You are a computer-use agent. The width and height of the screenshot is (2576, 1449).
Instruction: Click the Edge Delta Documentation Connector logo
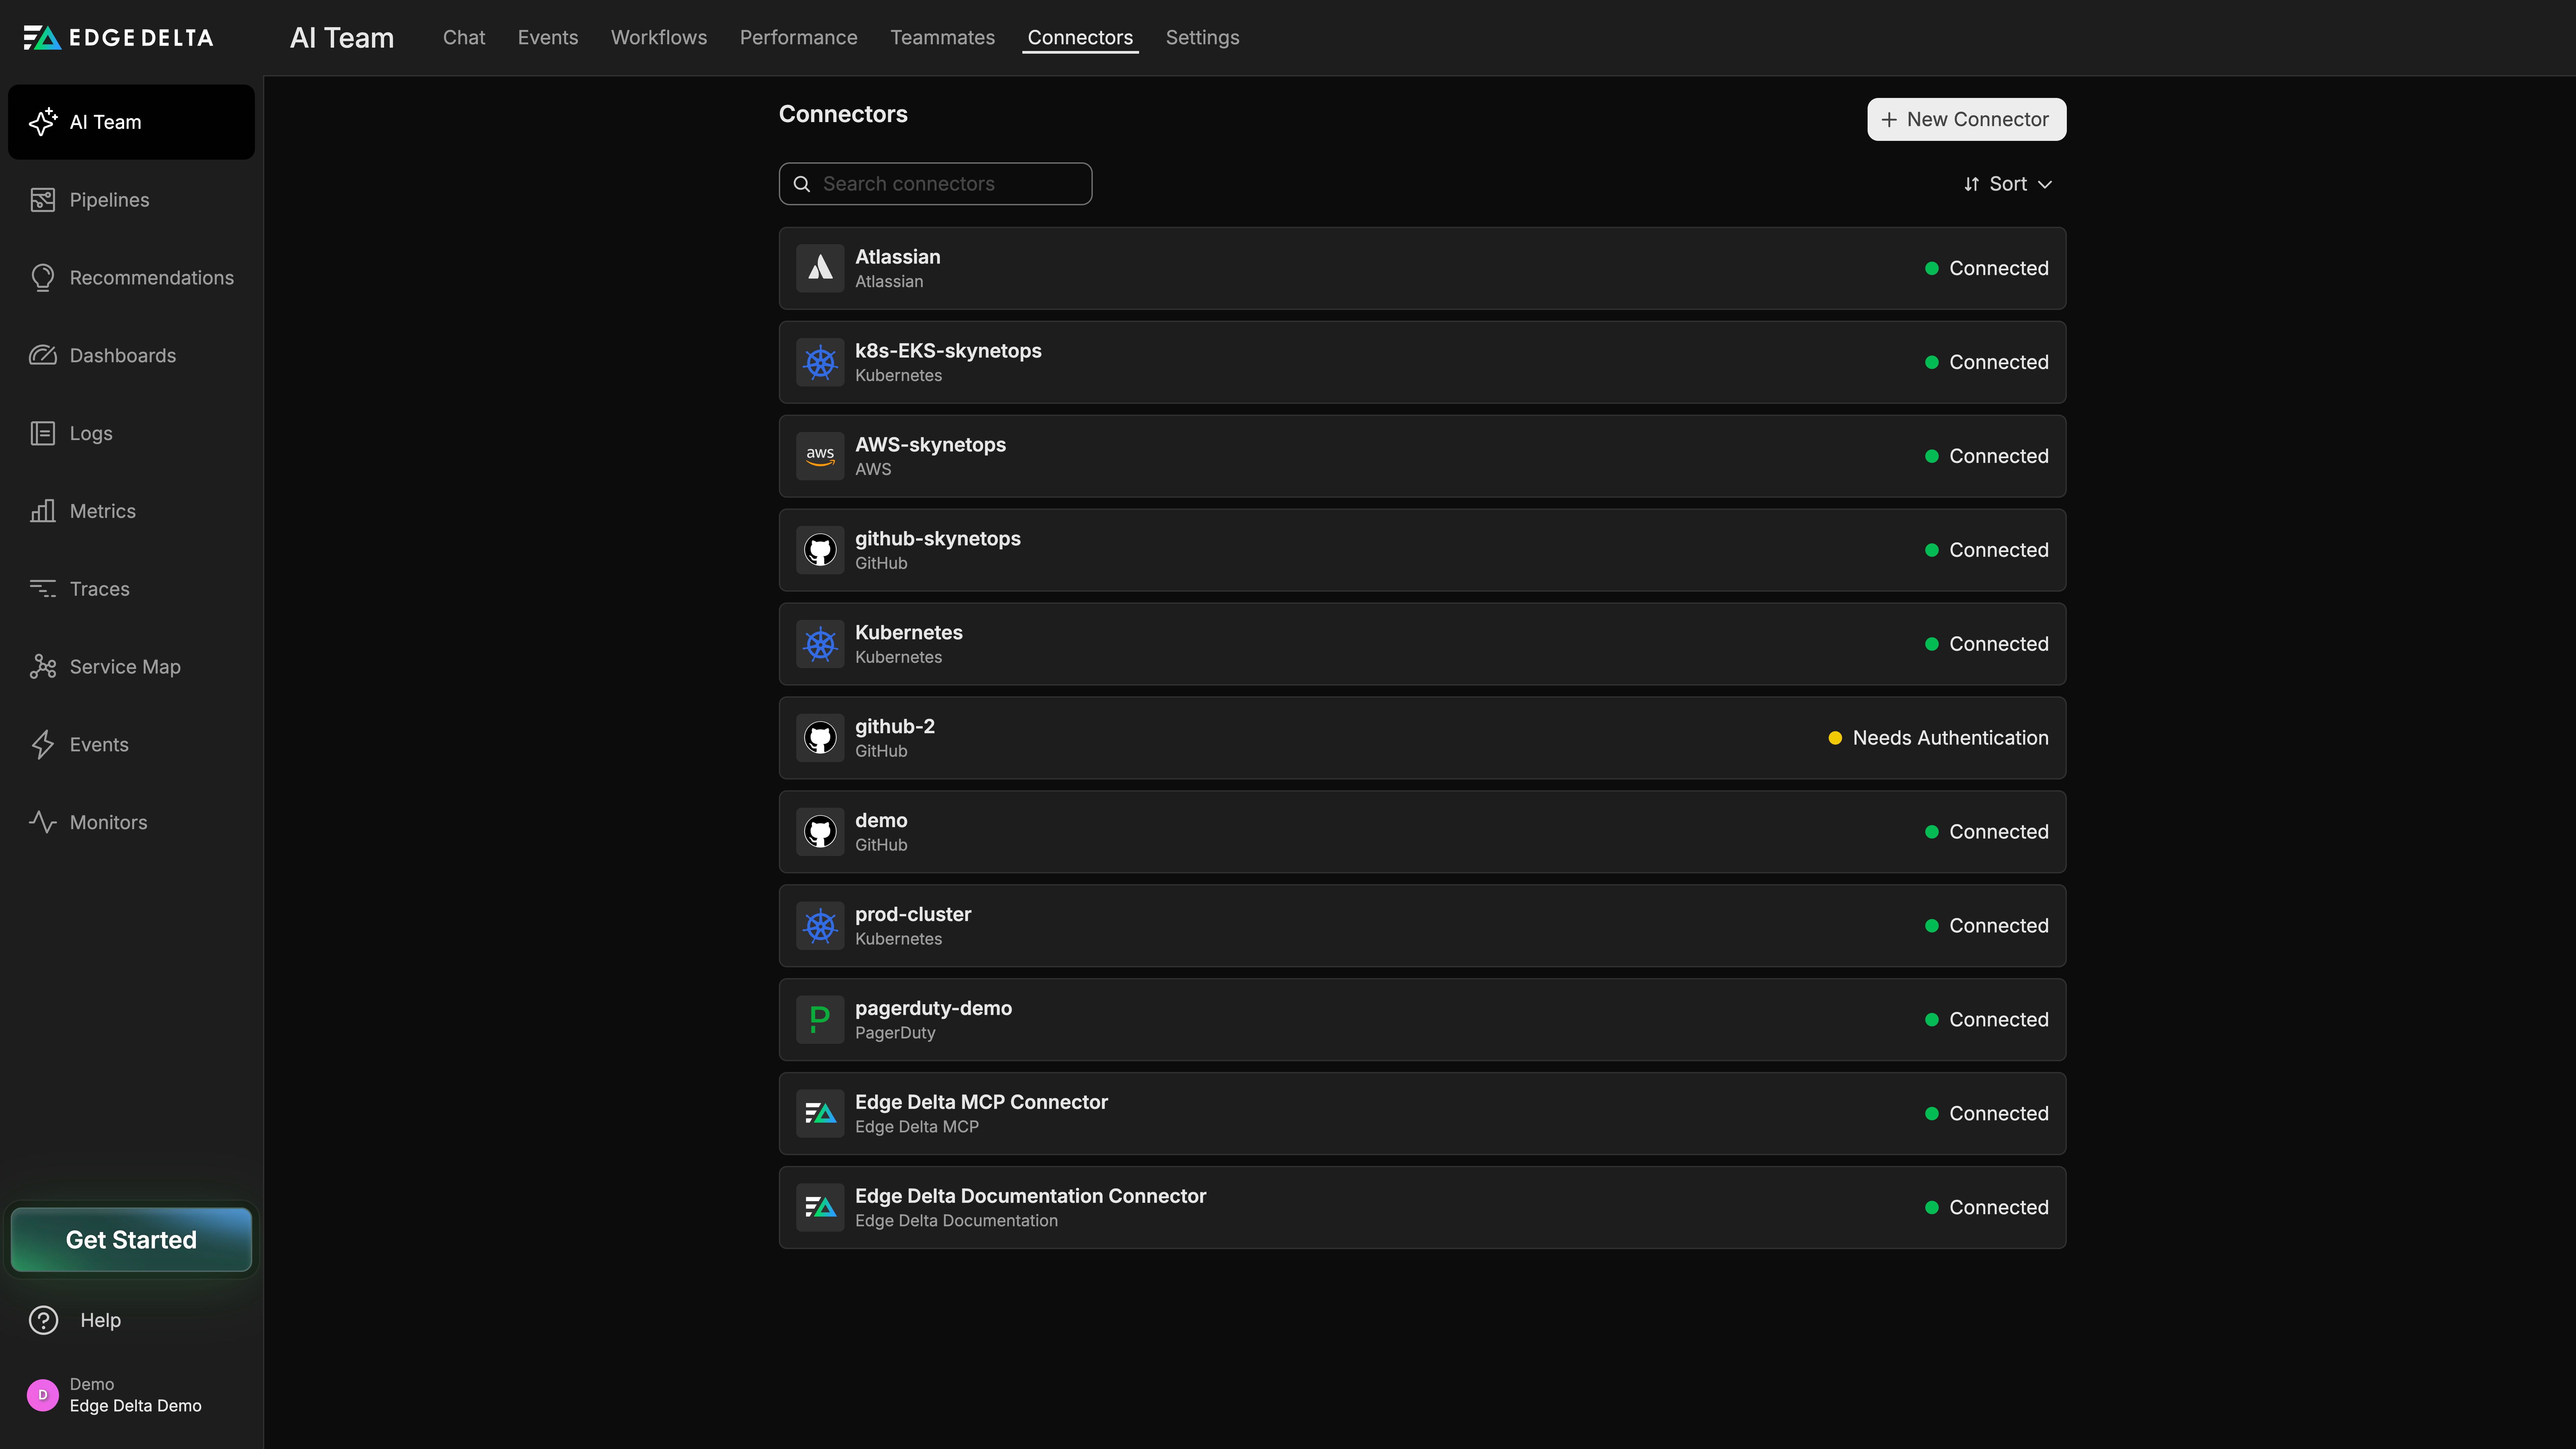coord(820,1208)
